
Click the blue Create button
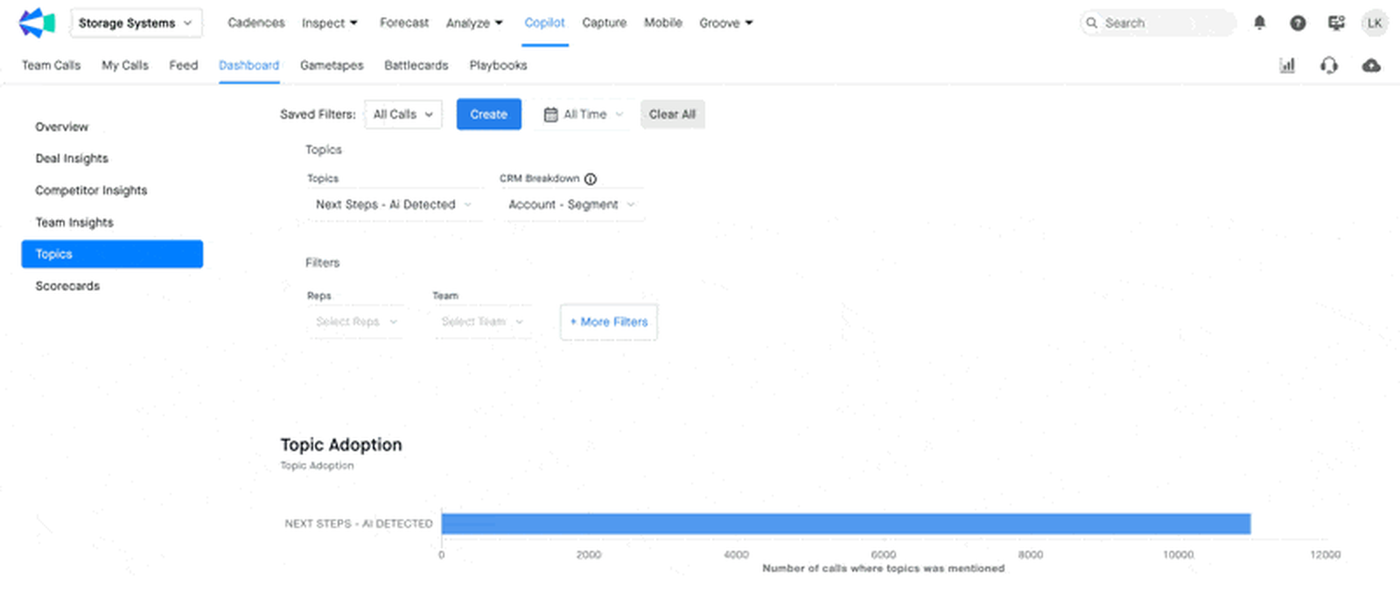click(489, 114)
